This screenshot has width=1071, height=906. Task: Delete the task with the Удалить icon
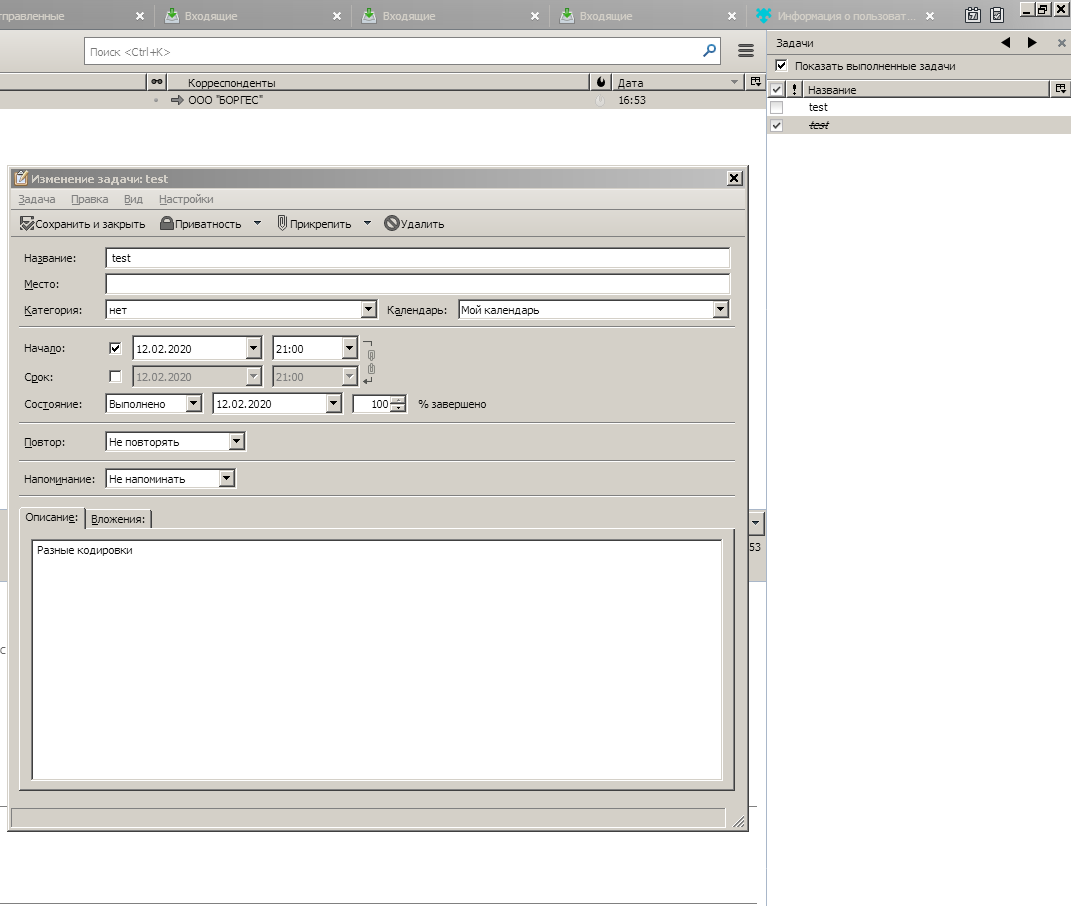pos(392,224)
